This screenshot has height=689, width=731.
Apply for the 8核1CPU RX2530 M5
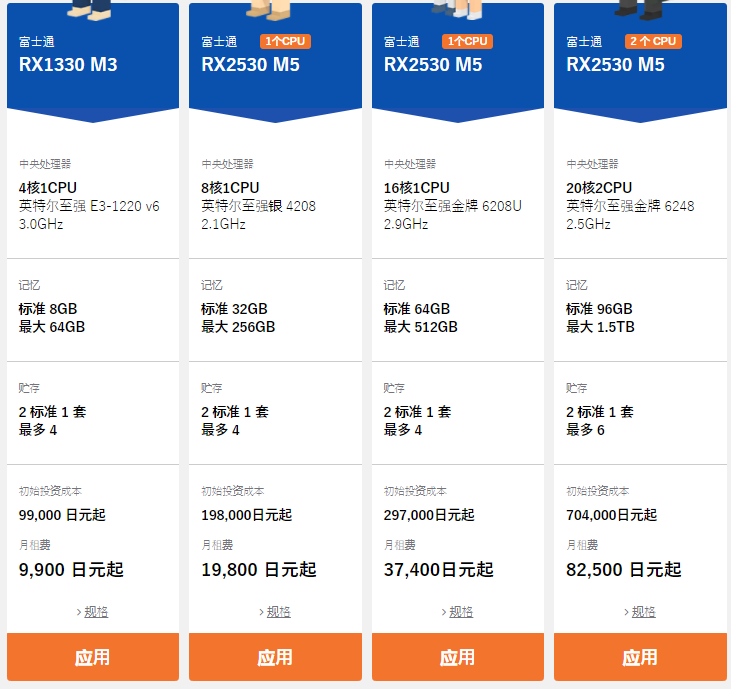[x=275, y=657]
